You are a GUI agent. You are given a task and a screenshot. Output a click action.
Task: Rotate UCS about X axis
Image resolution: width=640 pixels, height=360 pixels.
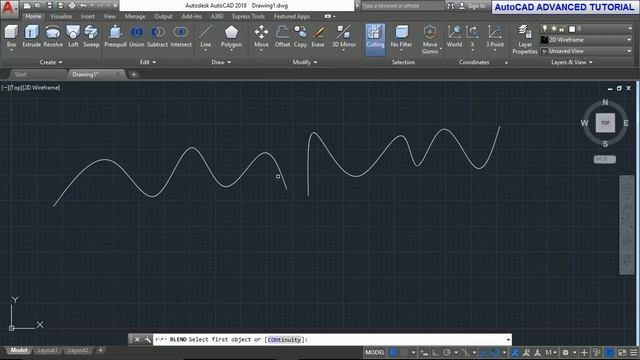[x=472, y=36]
